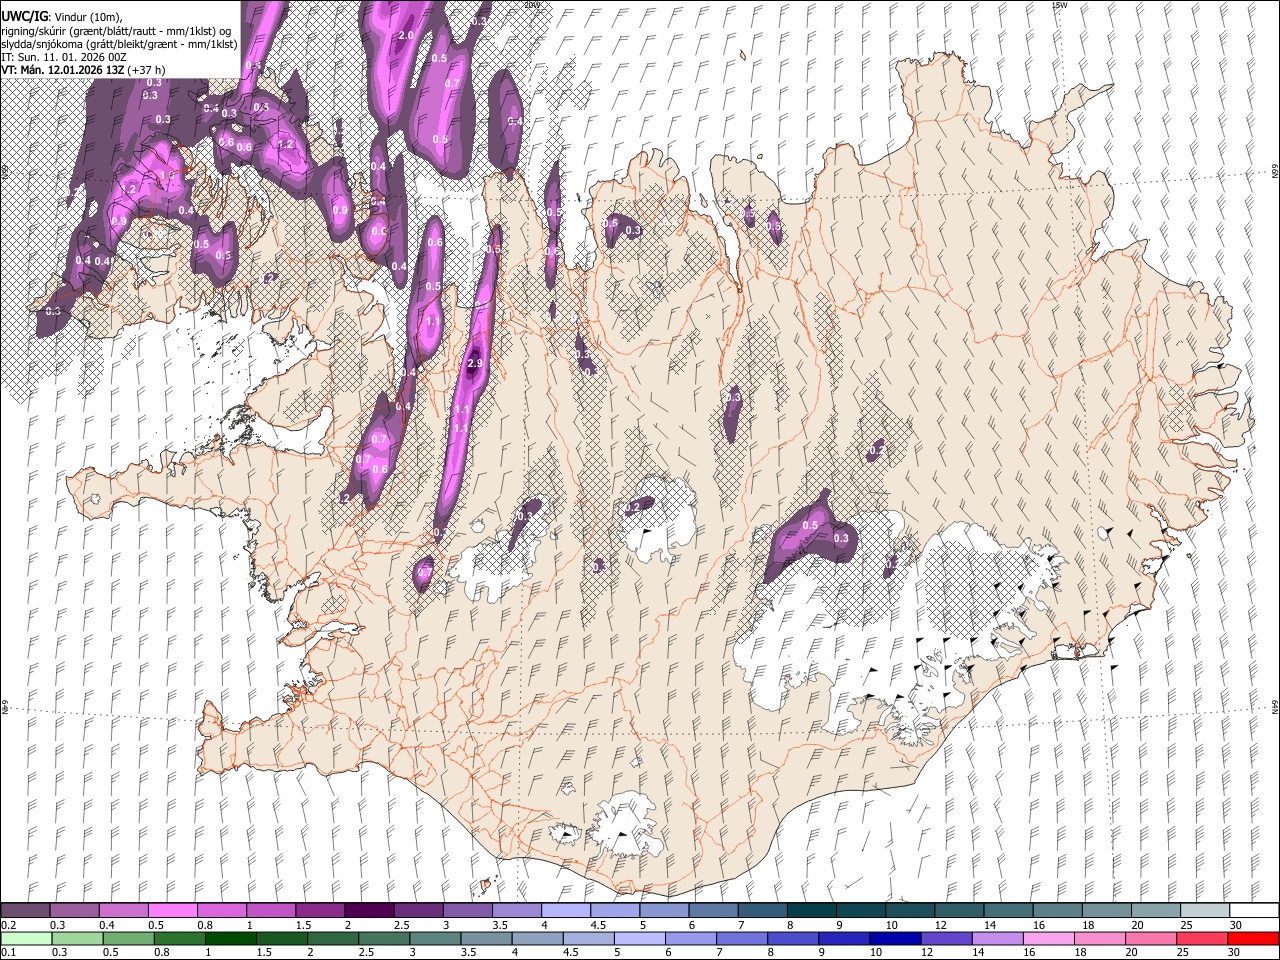Click the 0.8 swatch in upper legend row
The image size is (1280, 960).
click(x=221, y=910)
